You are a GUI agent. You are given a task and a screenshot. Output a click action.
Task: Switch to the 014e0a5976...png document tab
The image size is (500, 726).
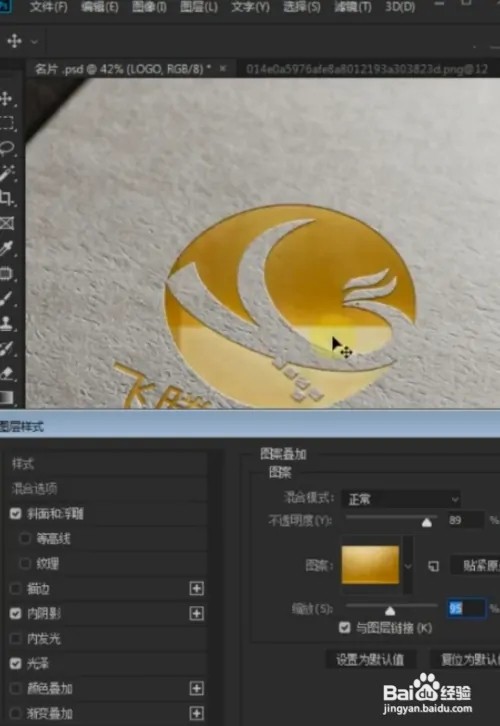pos(367,69)
